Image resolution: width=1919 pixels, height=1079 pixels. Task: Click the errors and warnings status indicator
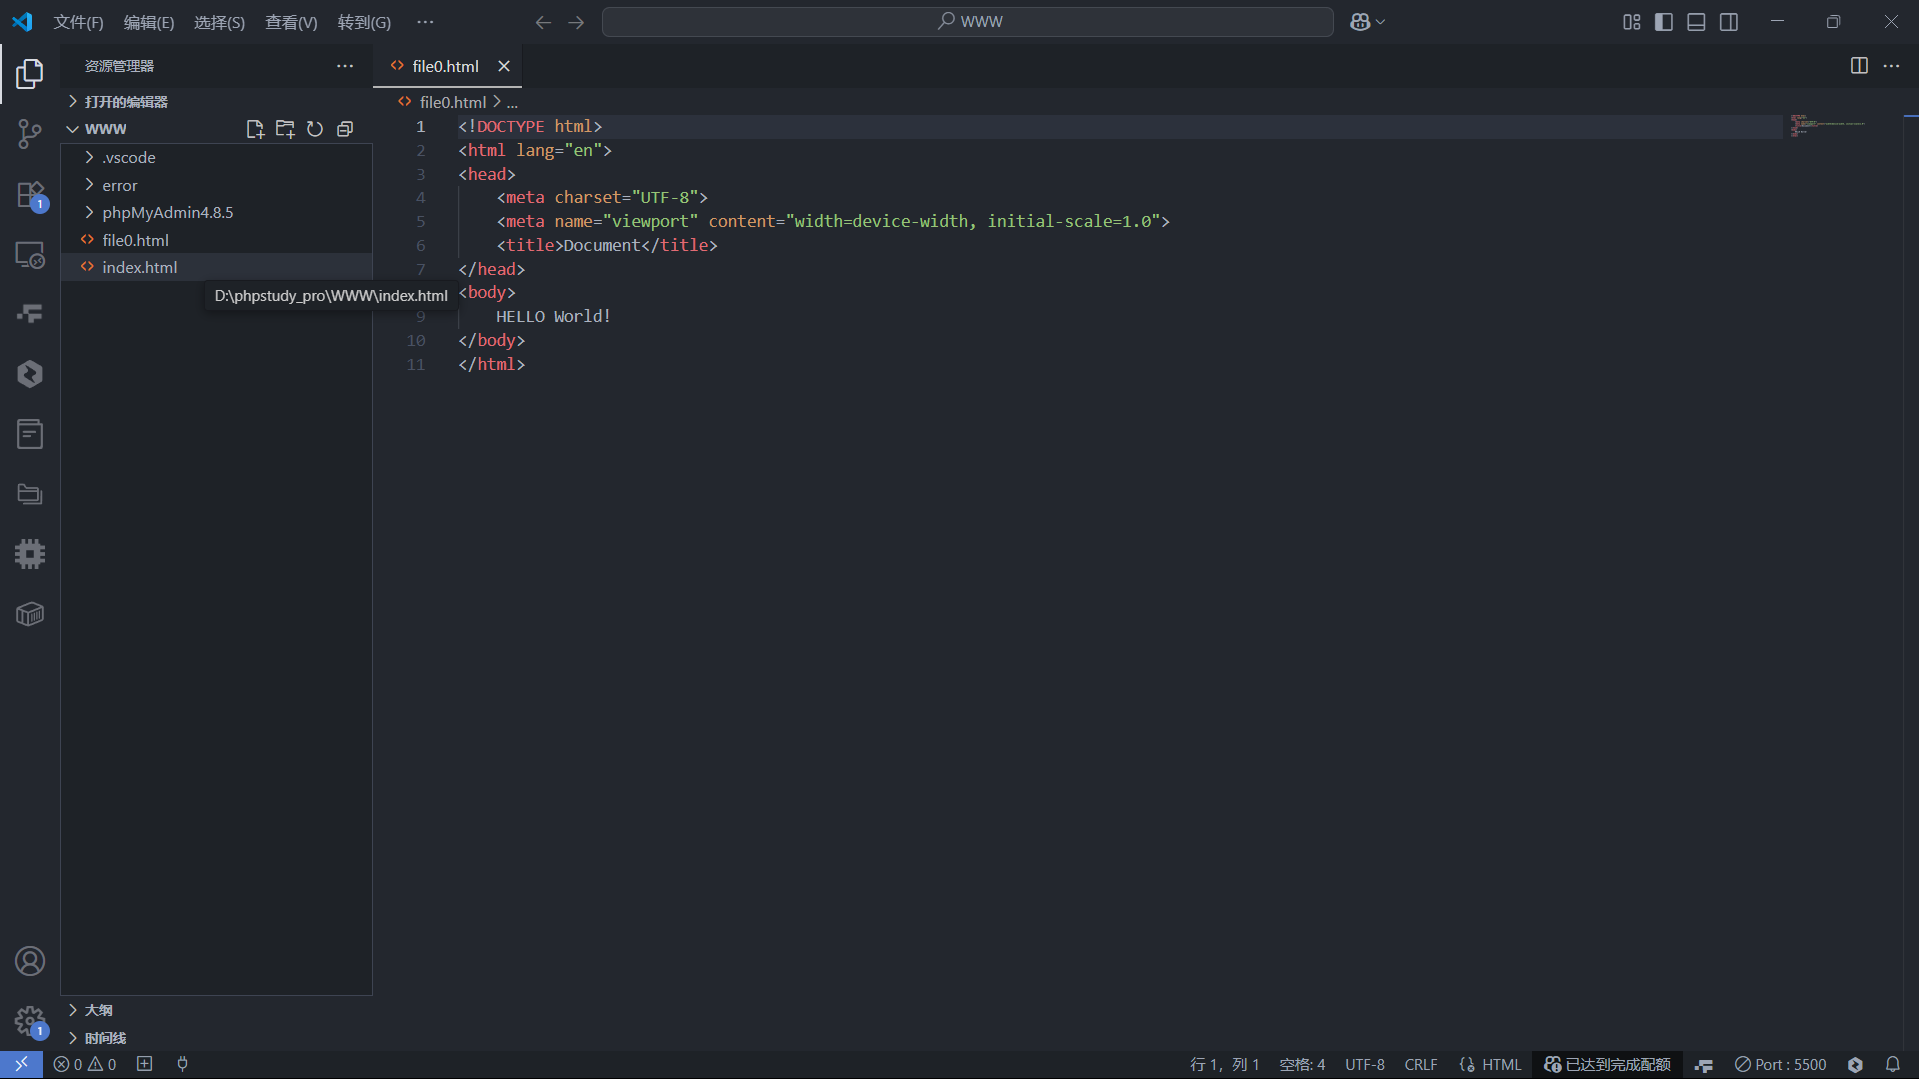point(84,1064)
